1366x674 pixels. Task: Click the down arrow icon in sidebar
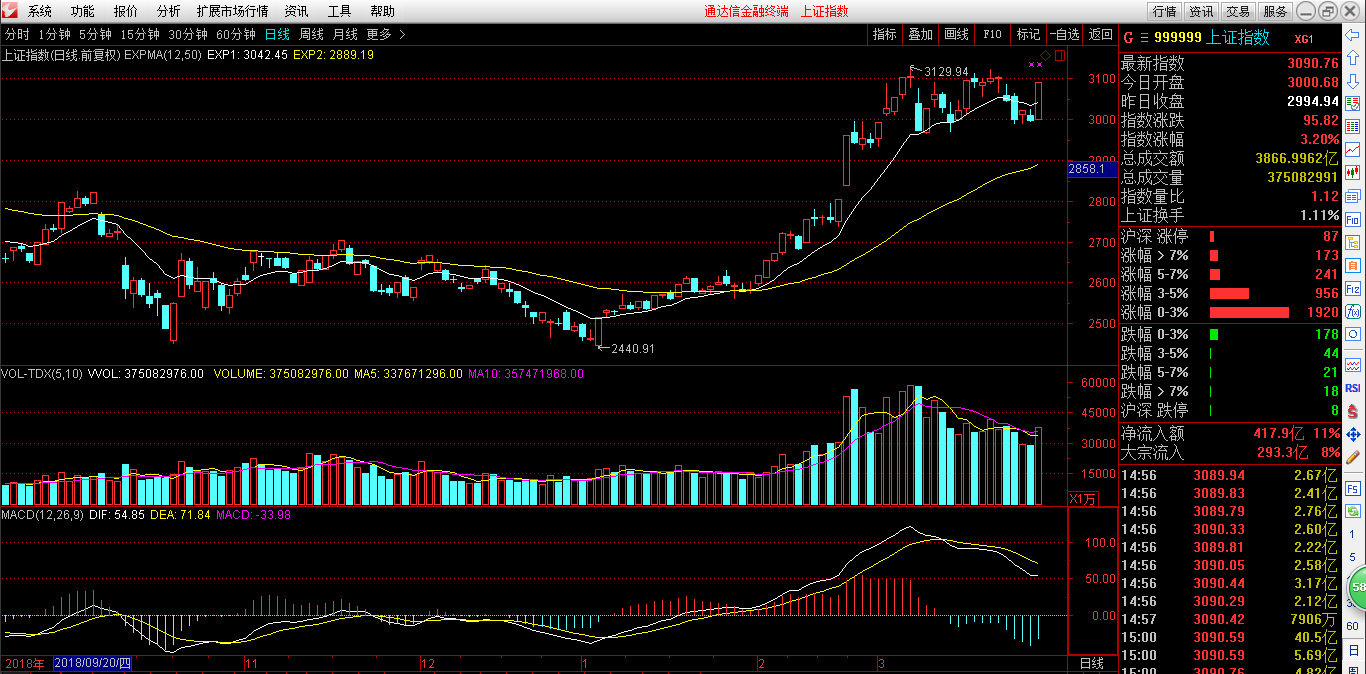pos(1353,80)
